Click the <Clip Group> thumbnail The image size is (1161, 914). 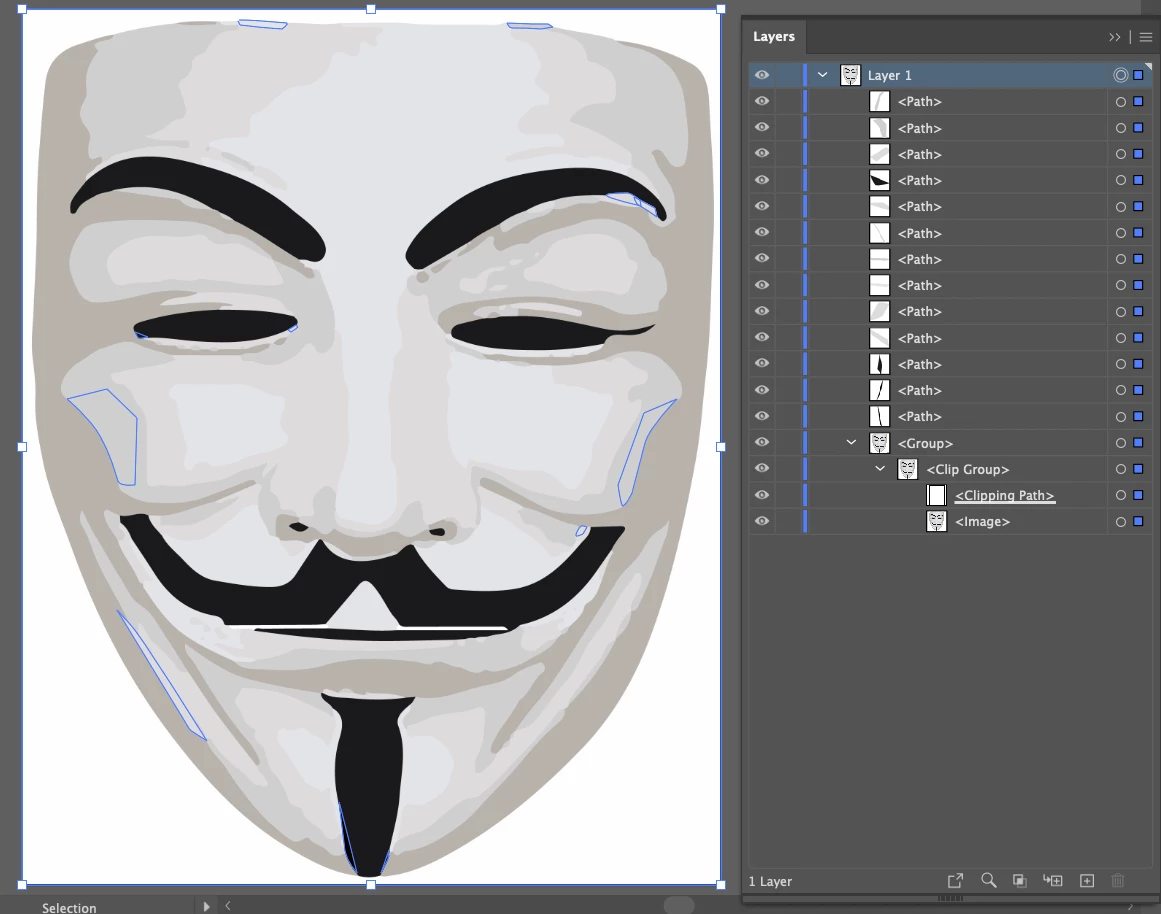(x=908, y=469)
